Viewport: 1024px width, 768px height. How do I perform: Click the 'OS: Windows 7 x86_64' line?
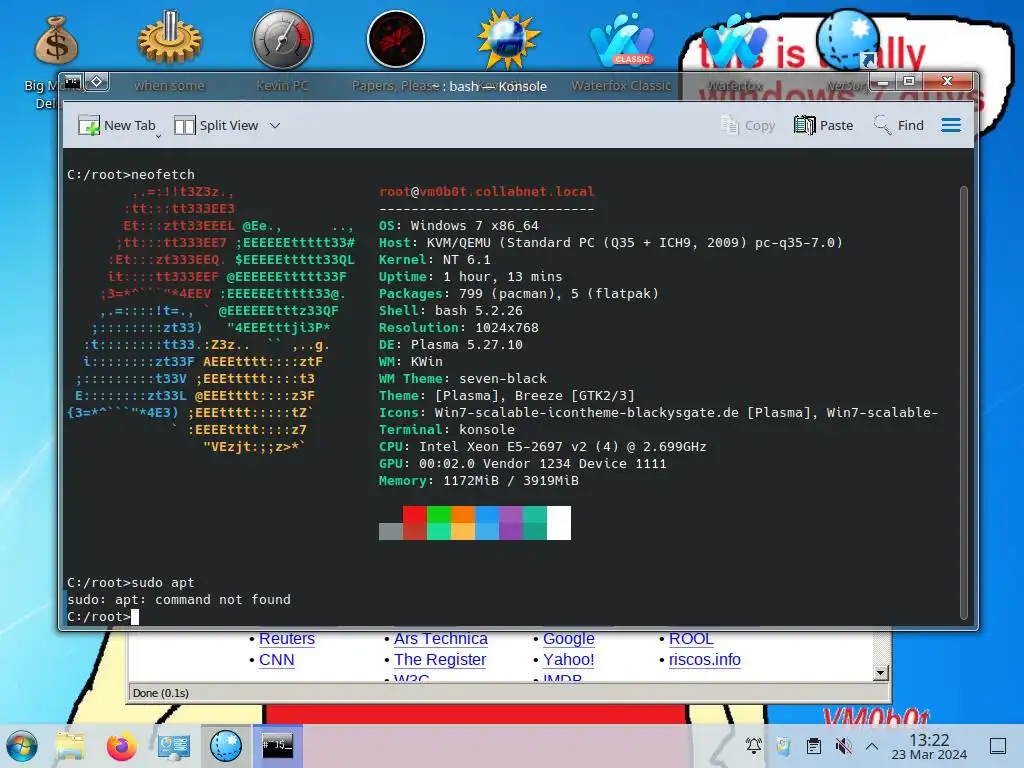[x=459, y=225]
